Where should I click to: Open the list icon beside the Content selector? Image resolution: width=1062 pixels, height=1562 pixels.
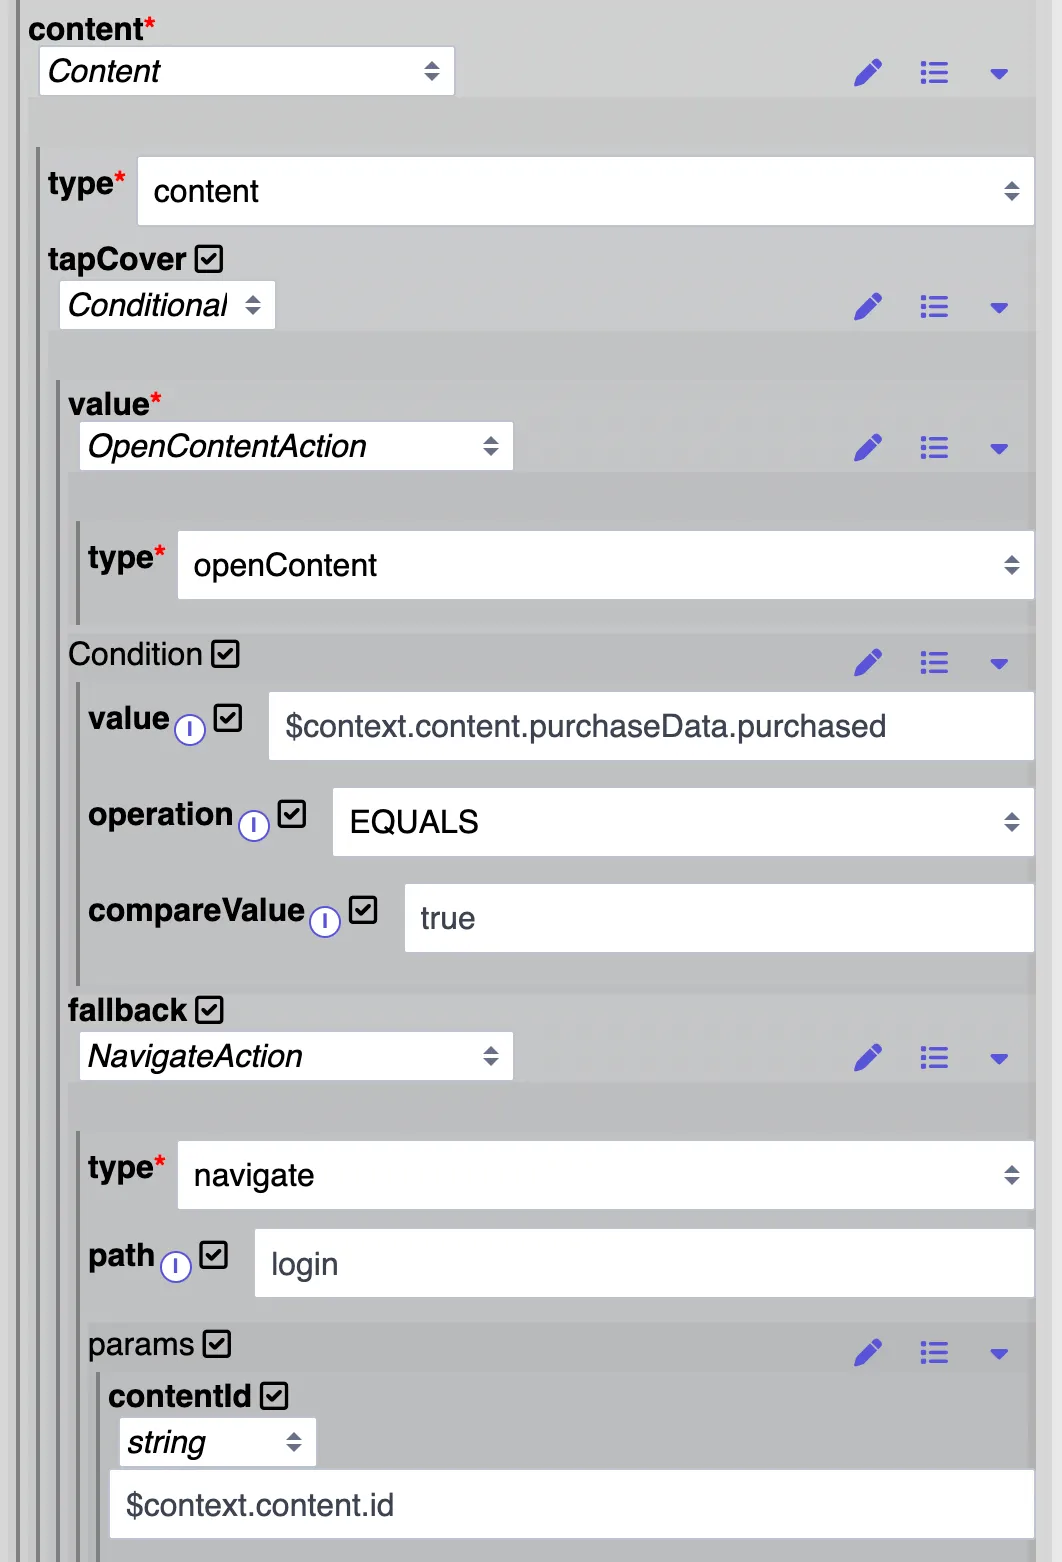(x=934, y=73)
